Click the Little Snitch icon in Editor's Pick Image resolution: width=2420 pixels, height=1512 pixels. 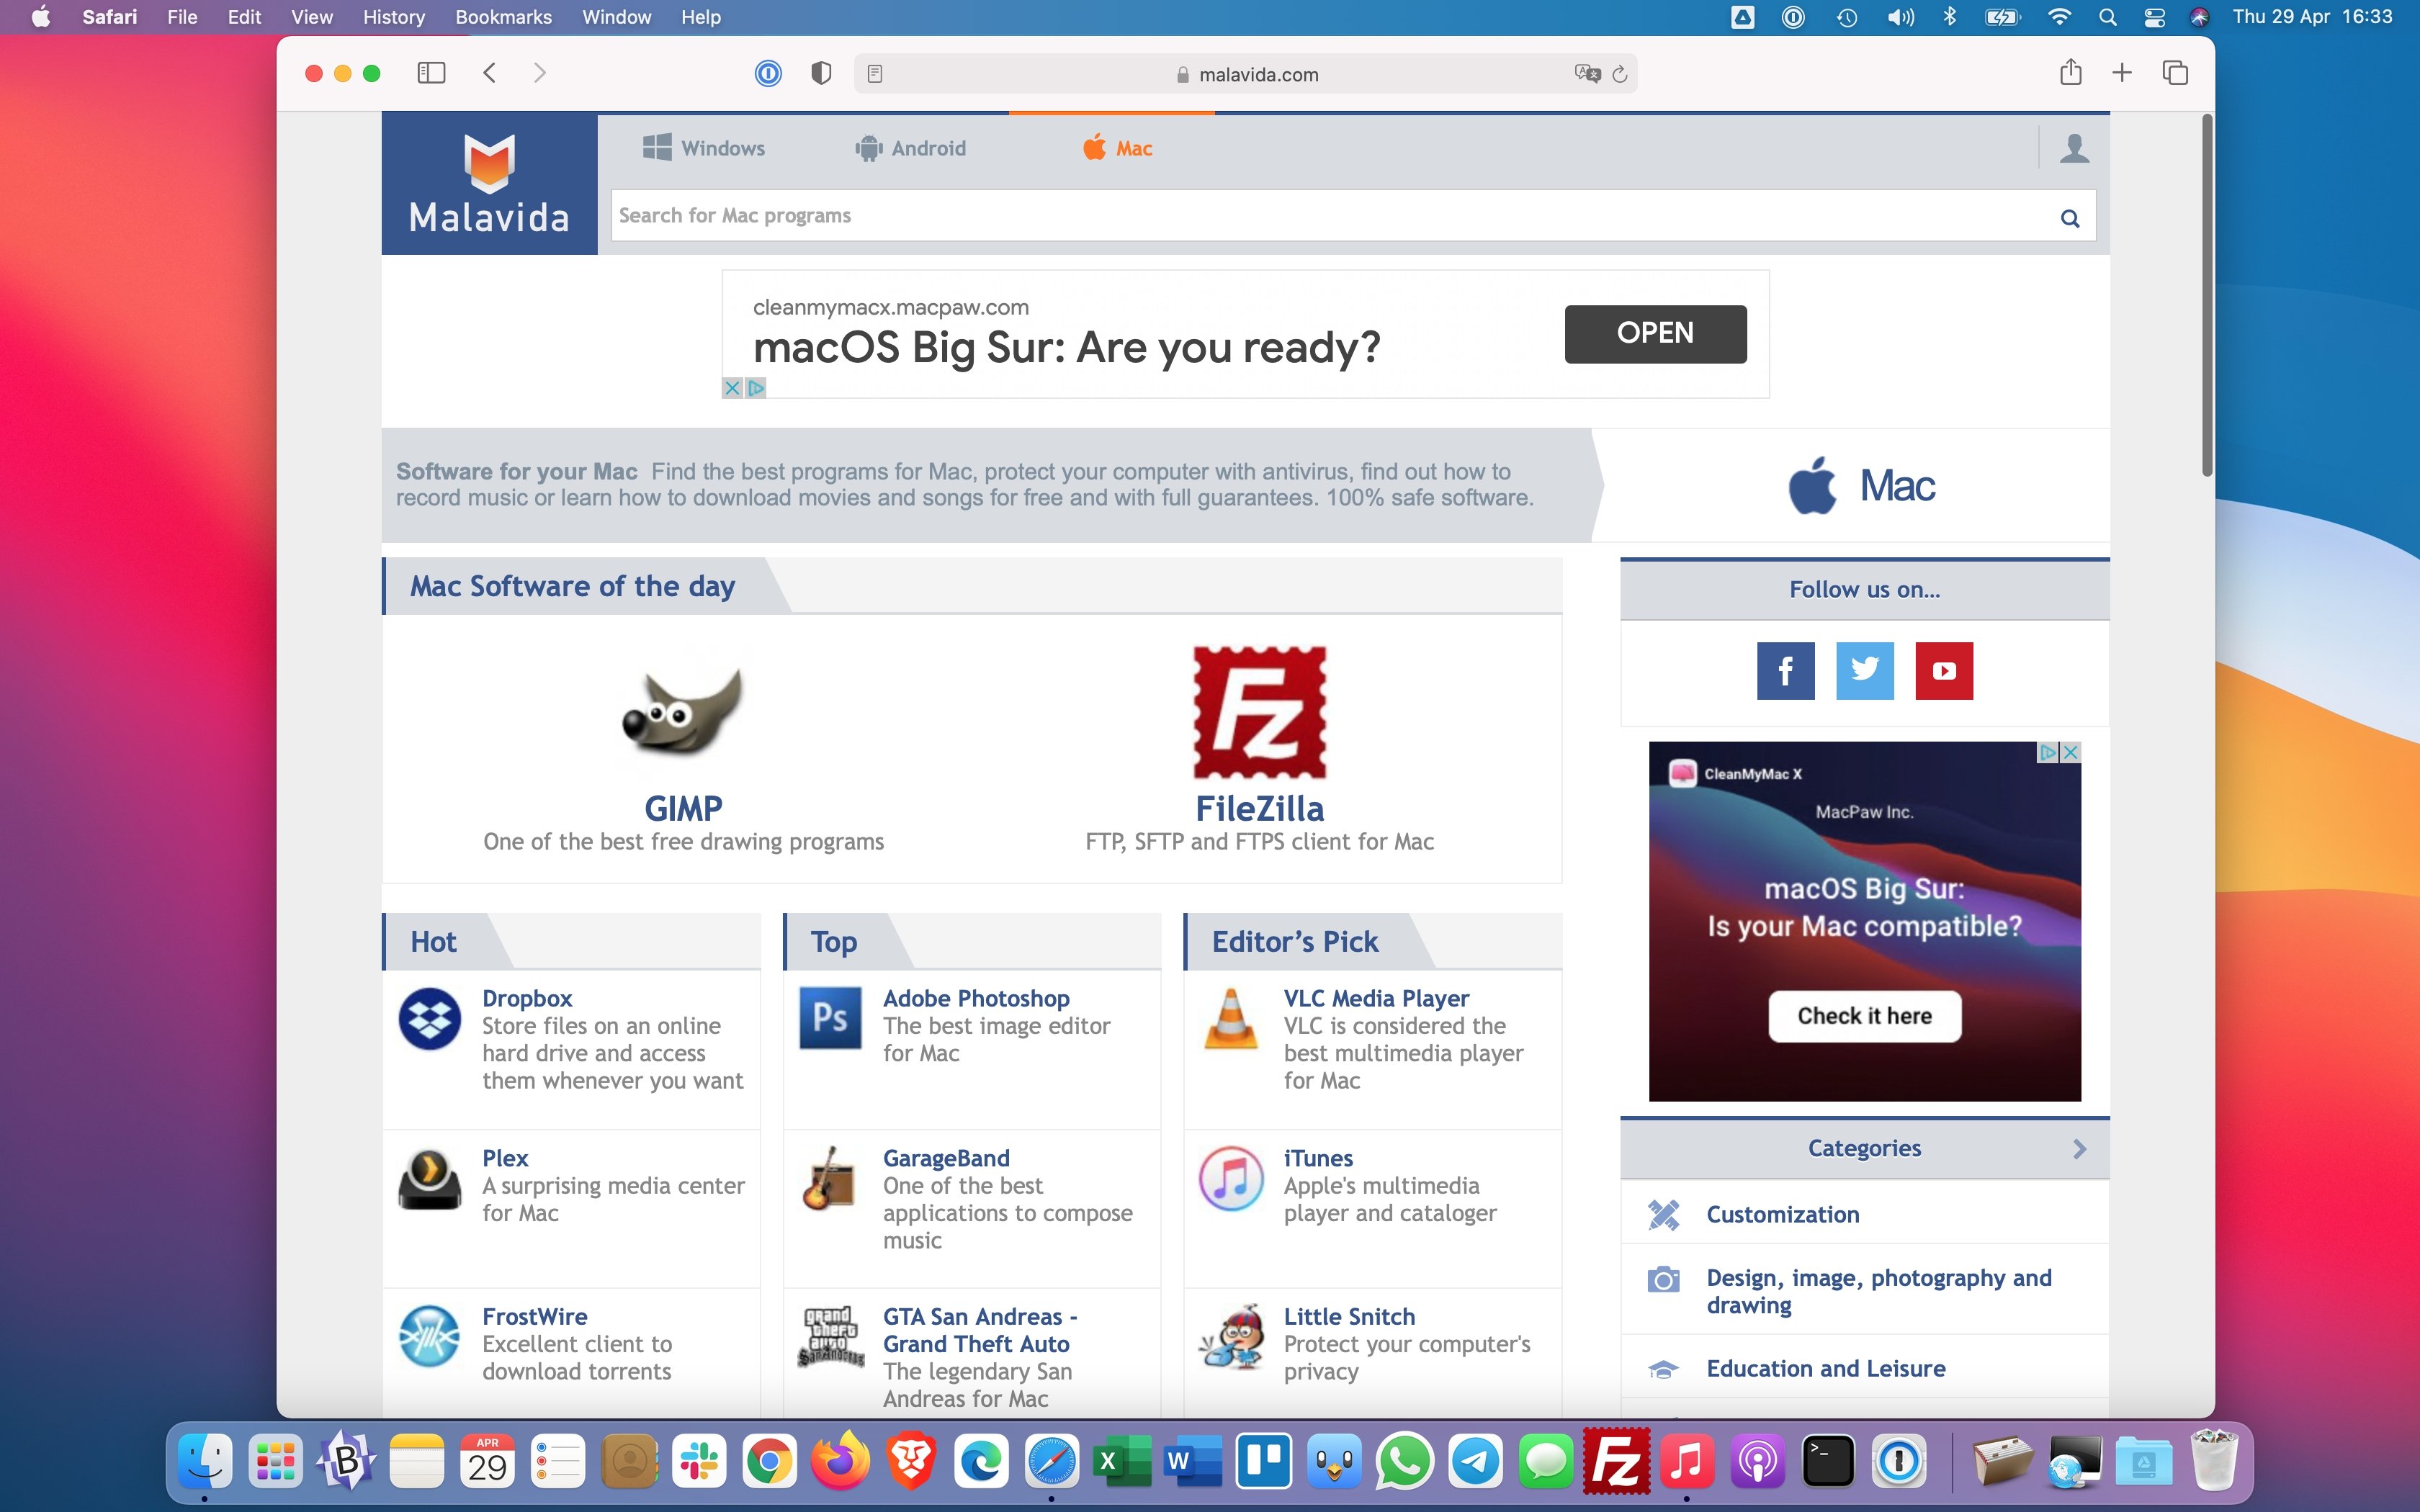[x=1232, y=1338]
